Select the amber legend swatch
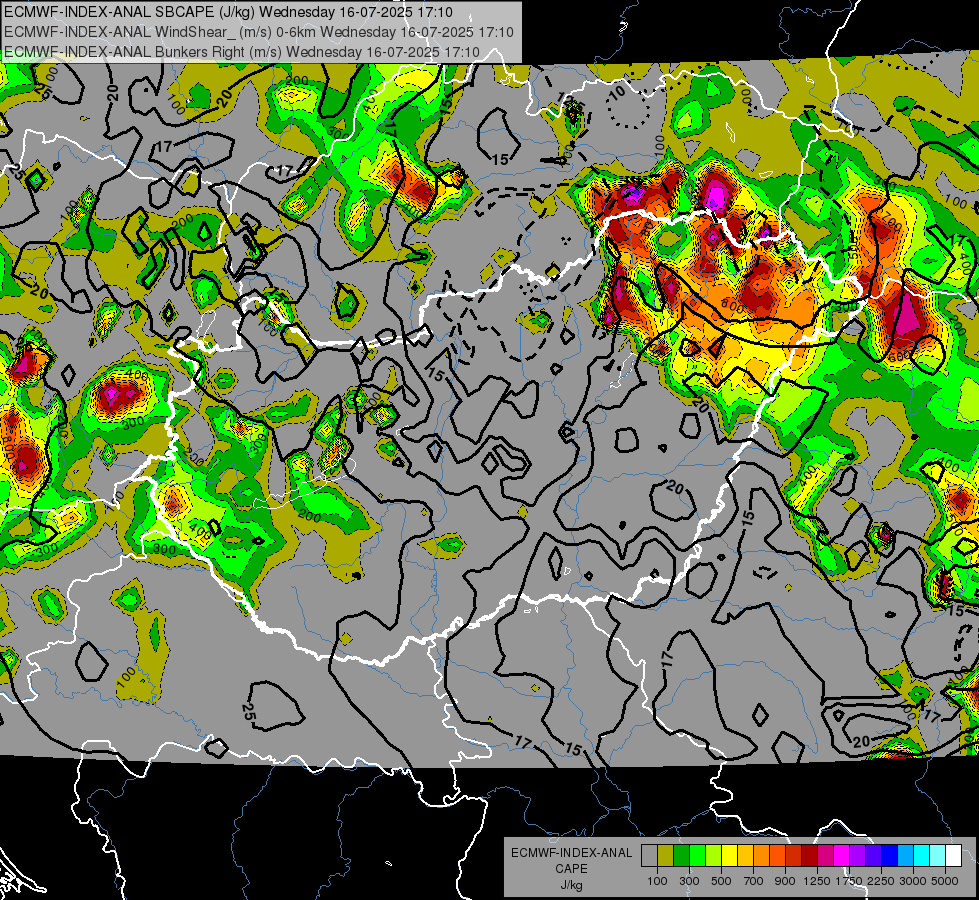 pos(745,856)
